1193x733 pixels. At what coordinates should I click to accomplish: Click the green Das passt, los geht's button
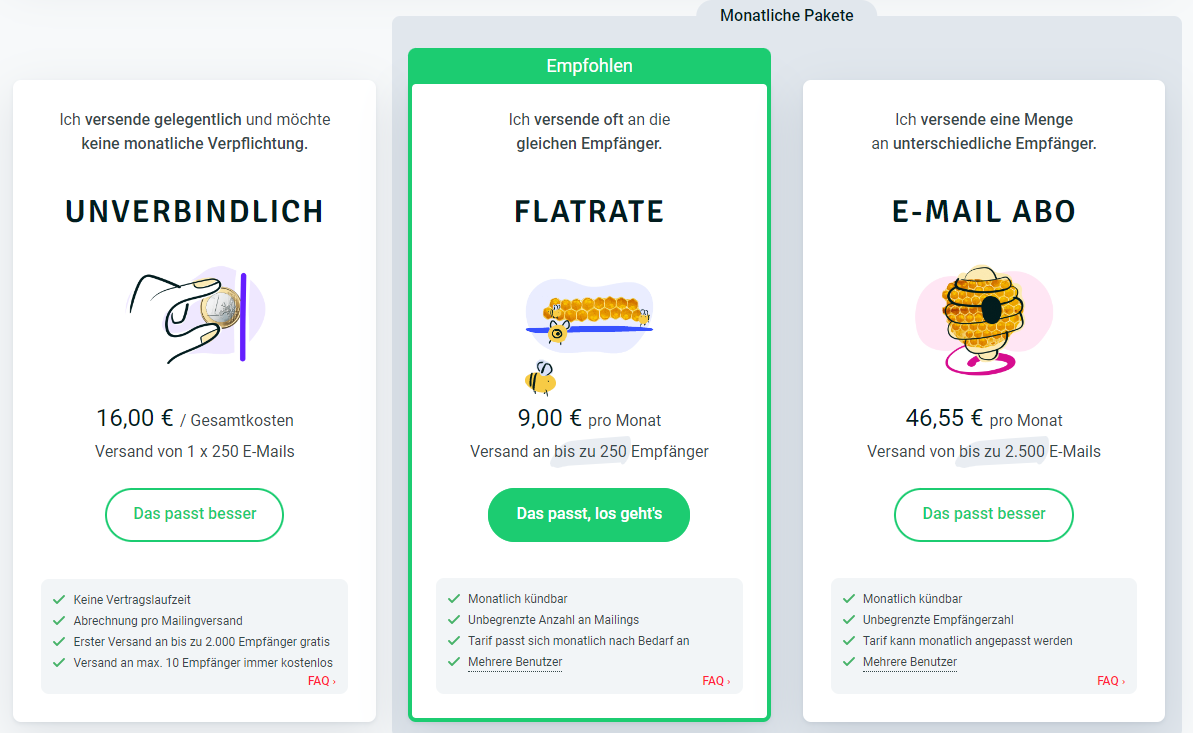(x=589, y=515)
